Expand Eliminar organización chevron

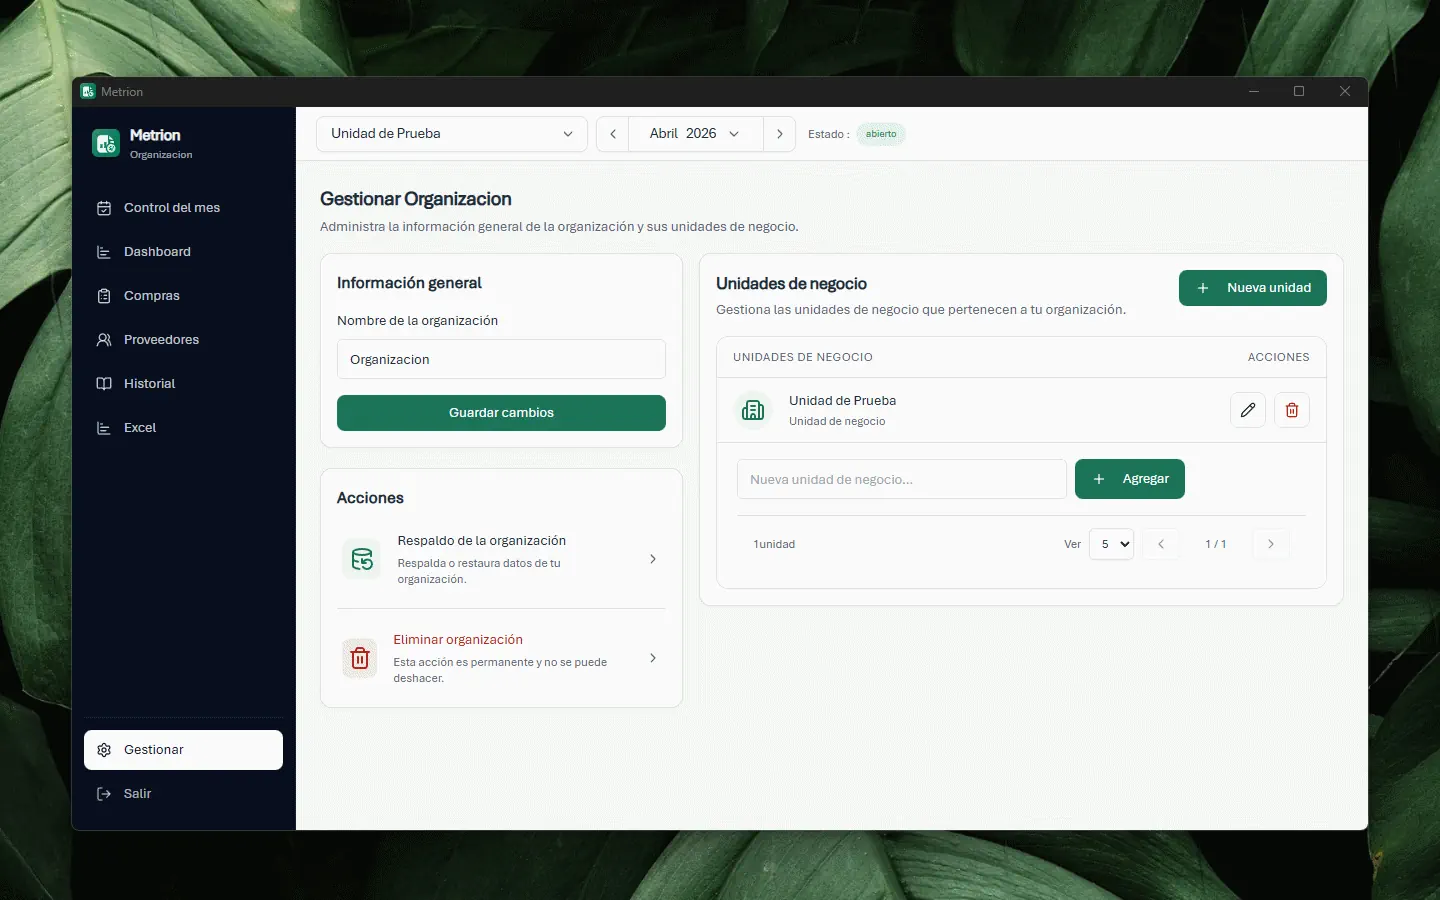click(653, 658)
